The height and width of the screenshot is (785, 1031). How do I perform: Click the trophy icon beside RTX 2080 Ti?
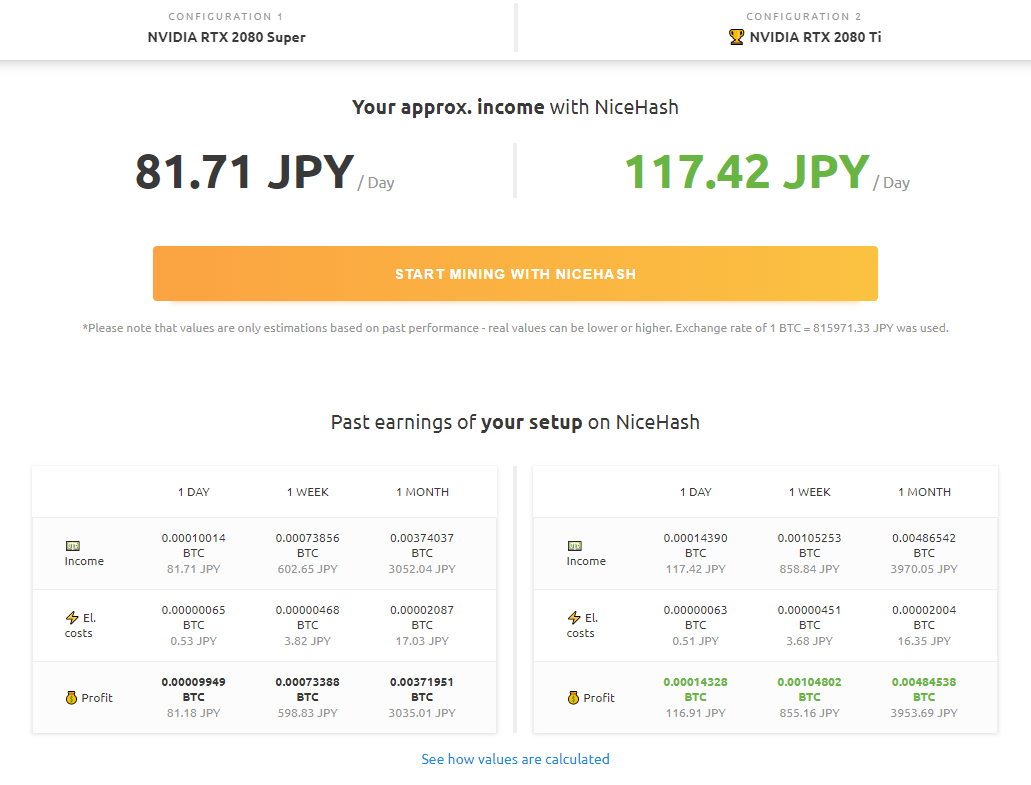tap(736, 37)
